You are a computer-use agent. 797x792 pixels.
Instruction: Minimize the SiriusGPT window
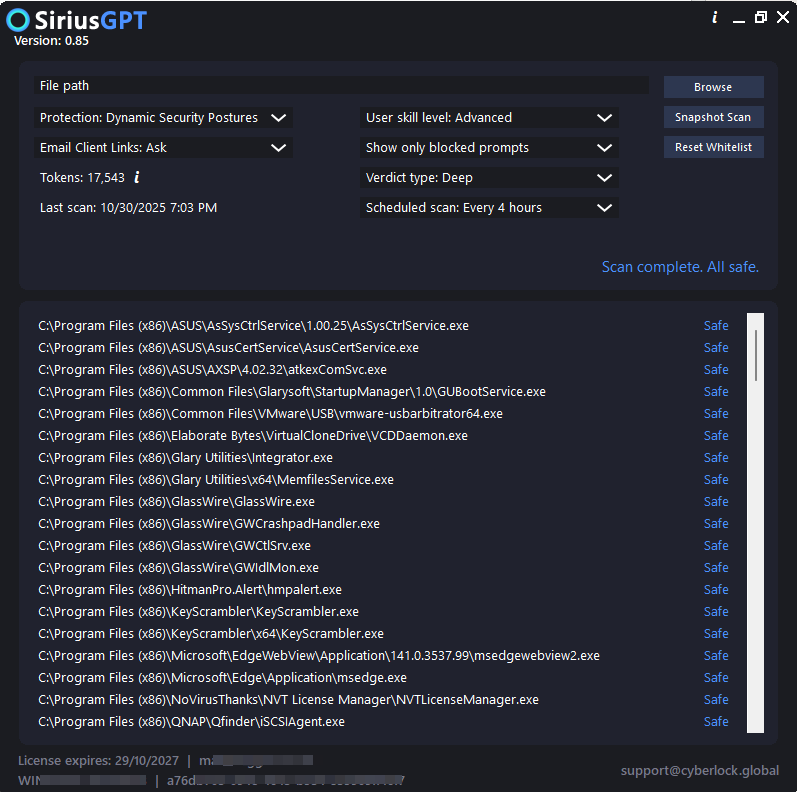pos(739,20)
